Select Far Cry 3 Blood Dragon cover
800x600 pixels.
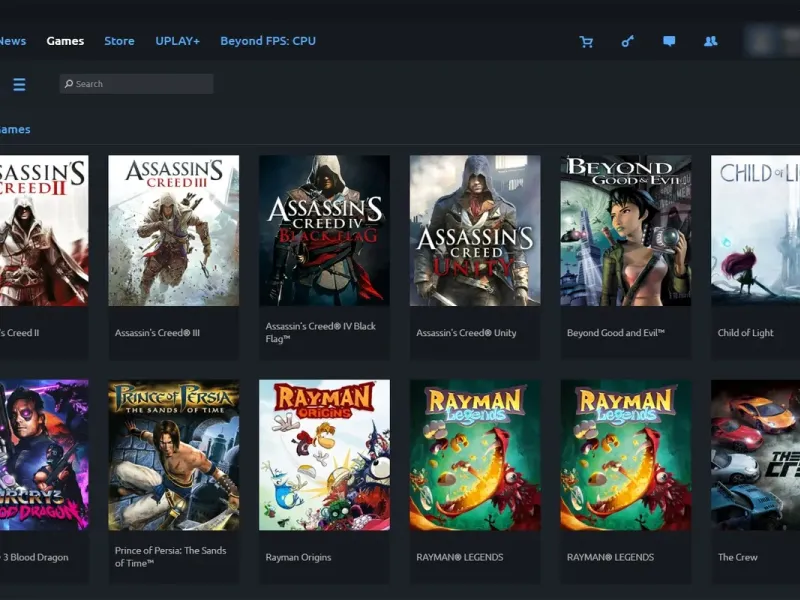coord(44,455)
